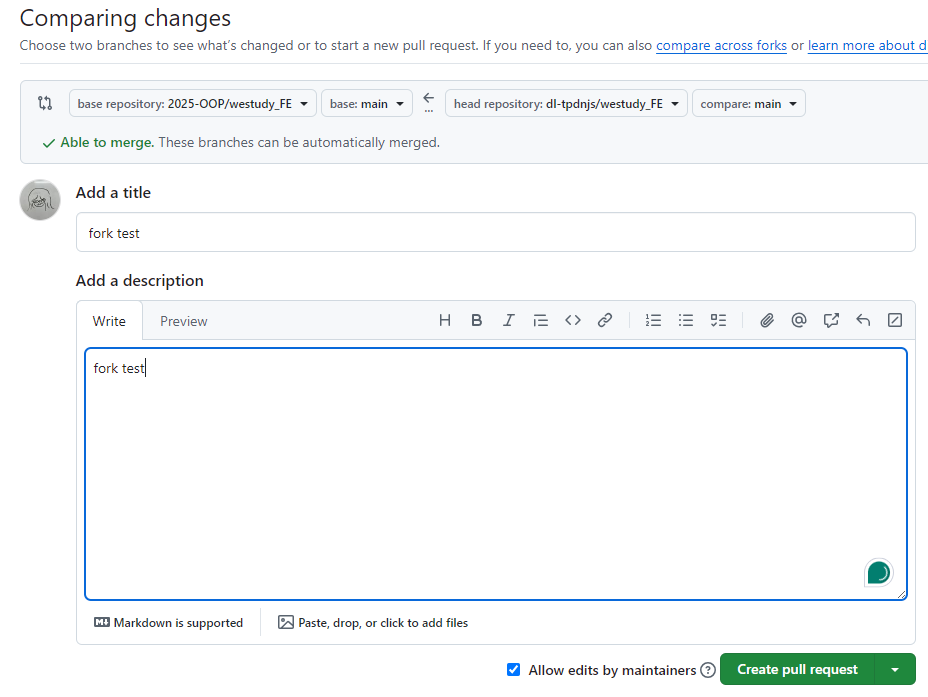Switch to the Preview tab
The image size is (928, 697).
point(184,321)
